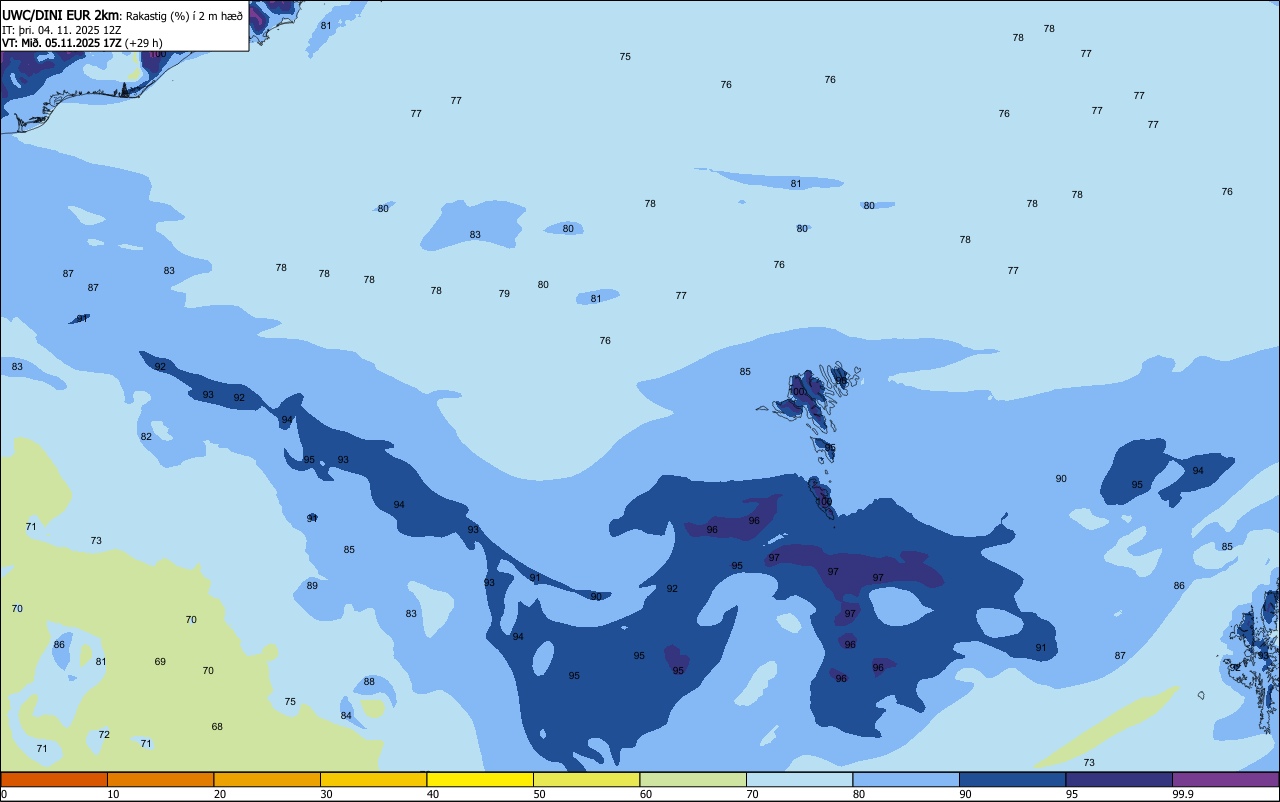Click the pale yellow 50–60 legend swatch

(x=586, y=779)
